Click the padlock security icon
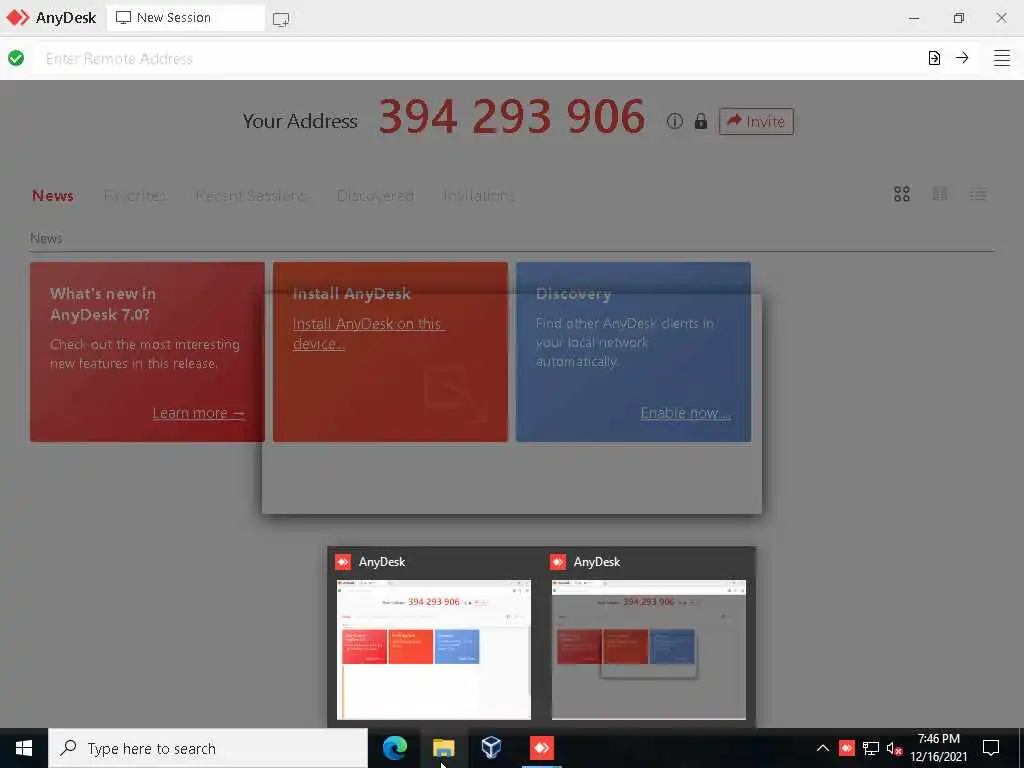This screenshot has height=768, width=1024. point(701,121)
